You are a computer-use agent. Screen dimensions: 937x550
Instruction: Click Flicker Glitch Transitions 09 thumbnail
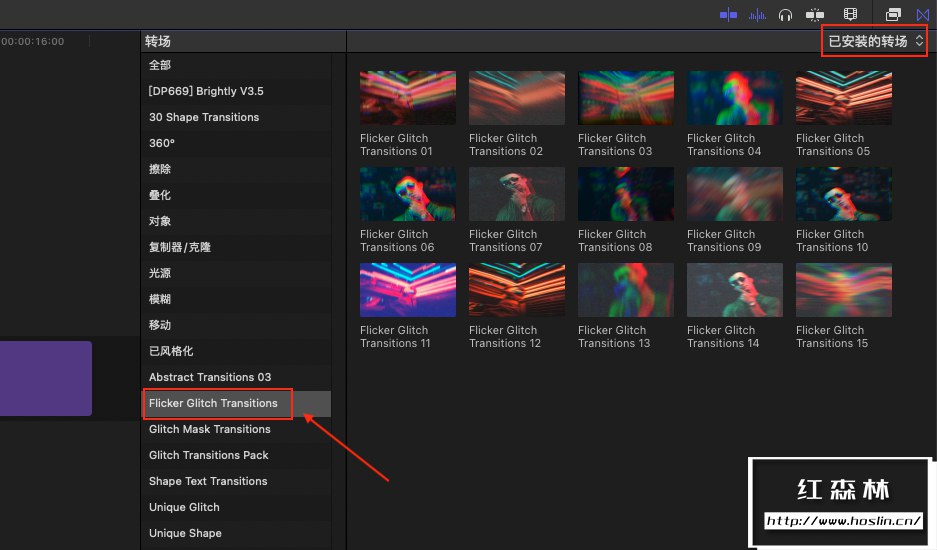click(735, 194)
